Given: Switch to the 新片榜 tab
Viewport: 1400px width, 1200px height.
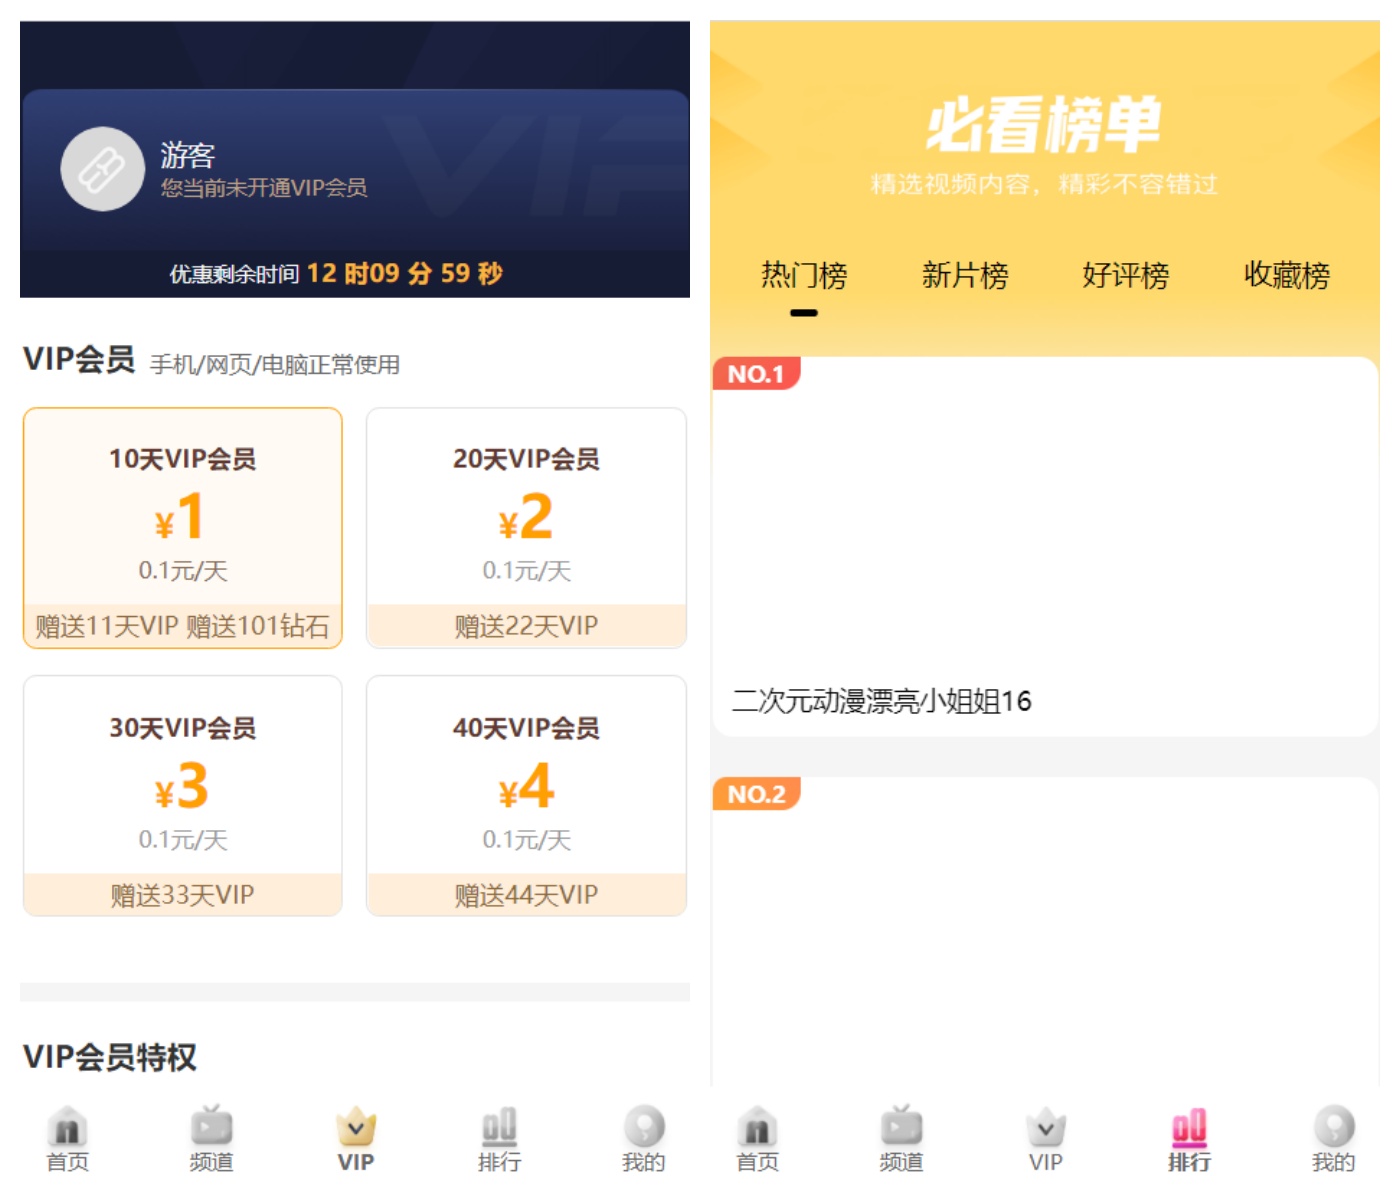Looking at the screenshot, I should point(965,275).
